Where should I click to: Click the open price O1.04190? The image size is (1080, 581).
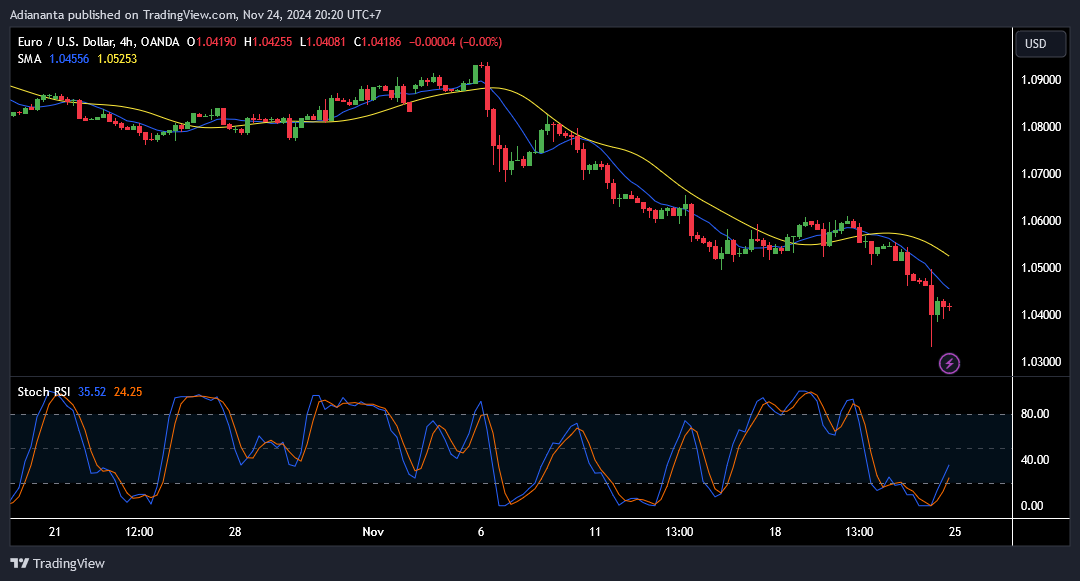point(211,42)
